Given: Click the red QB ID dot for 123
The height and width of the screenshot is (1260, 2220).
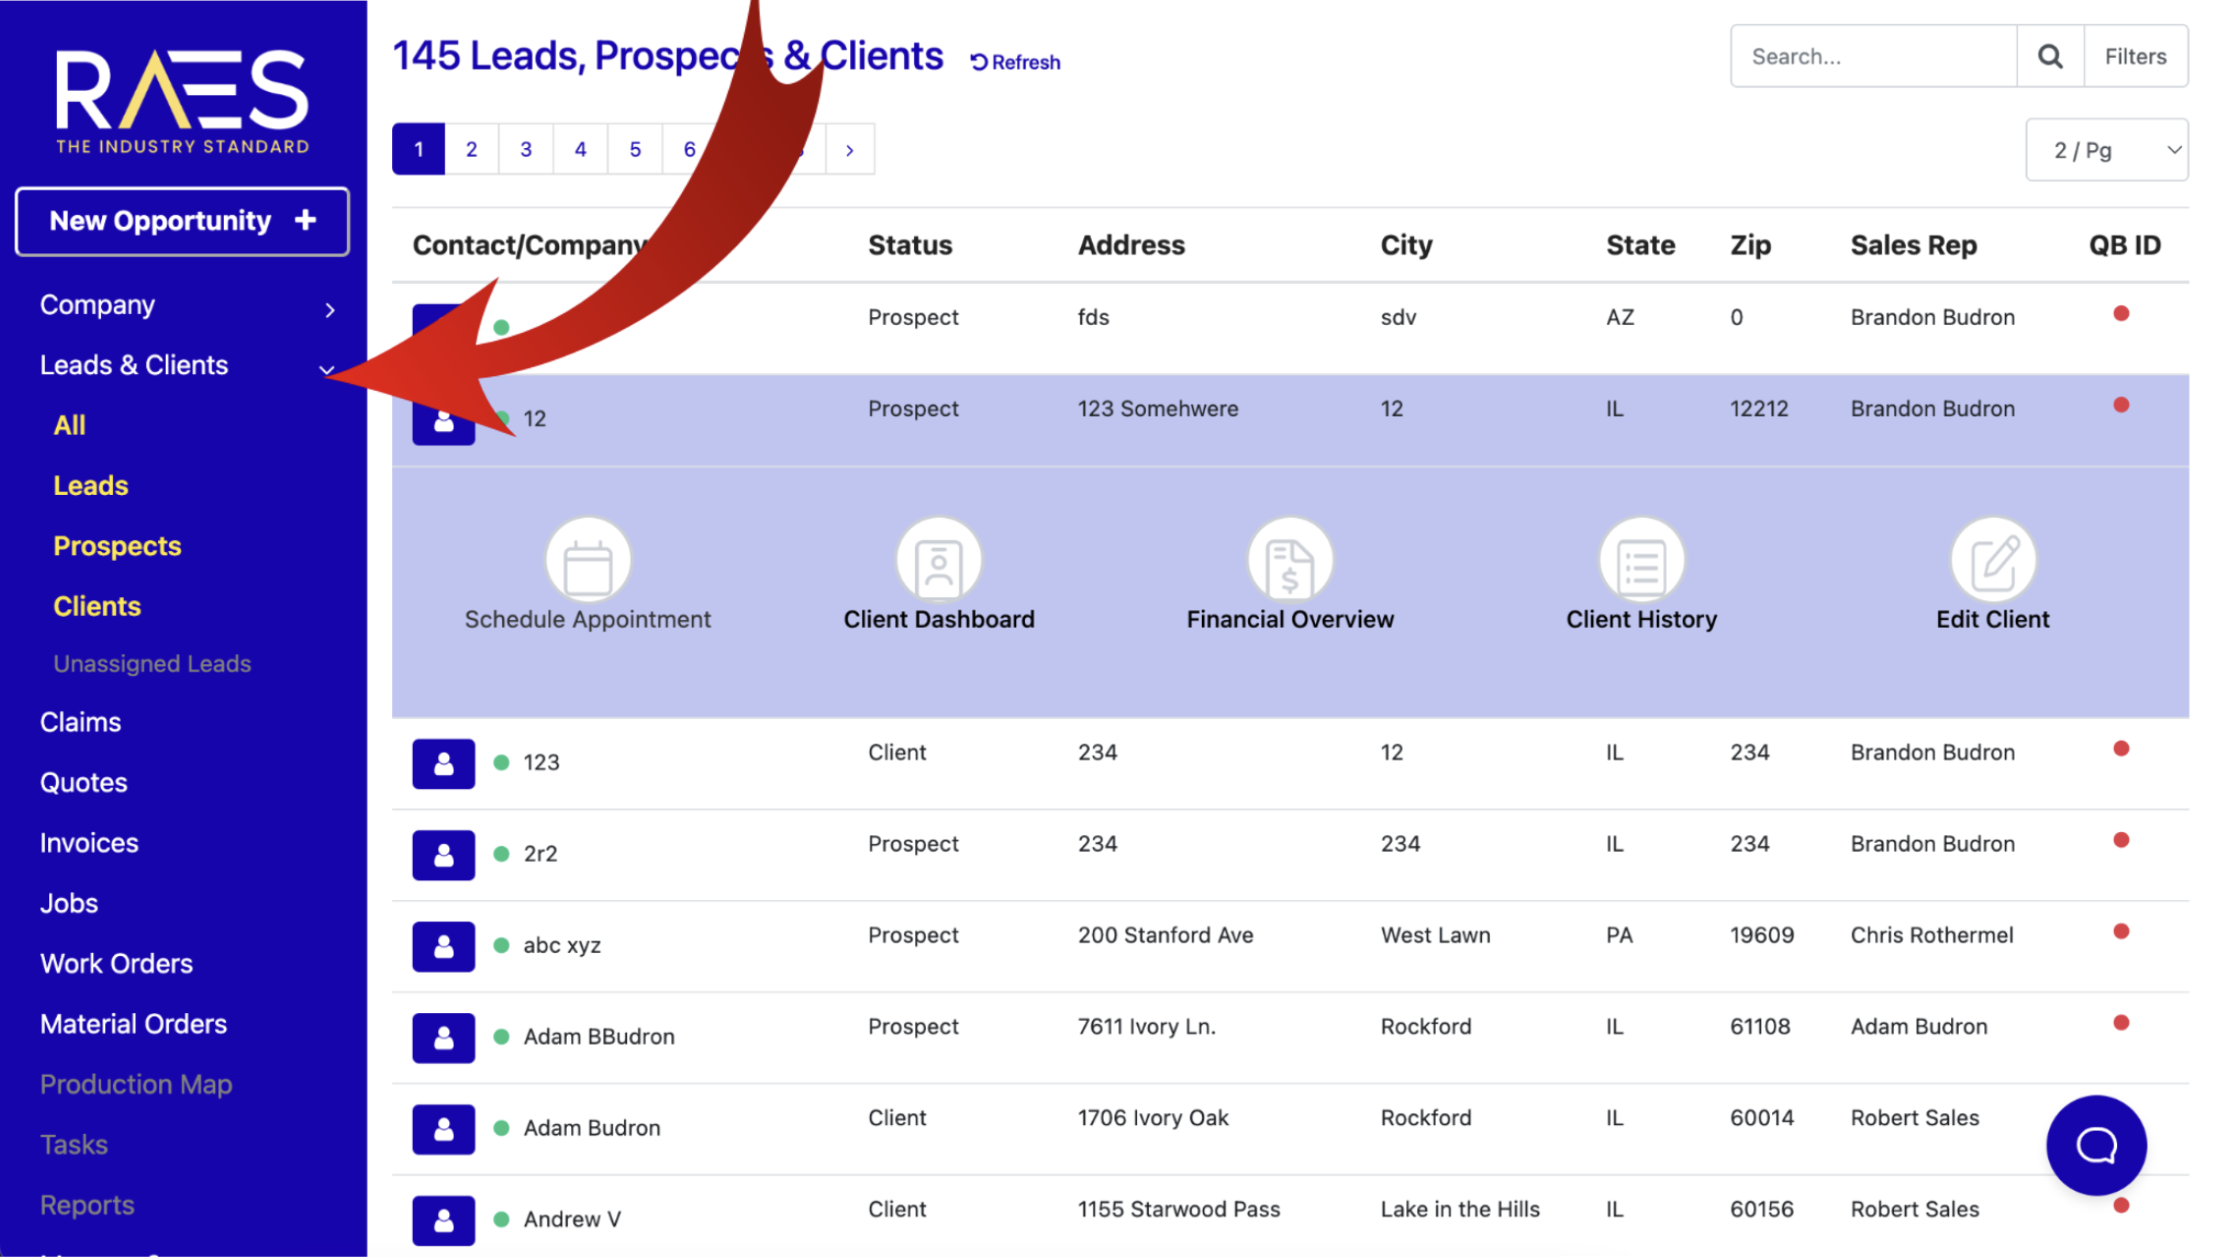Looking at the screenshot, I should [x=2120, y=749].
